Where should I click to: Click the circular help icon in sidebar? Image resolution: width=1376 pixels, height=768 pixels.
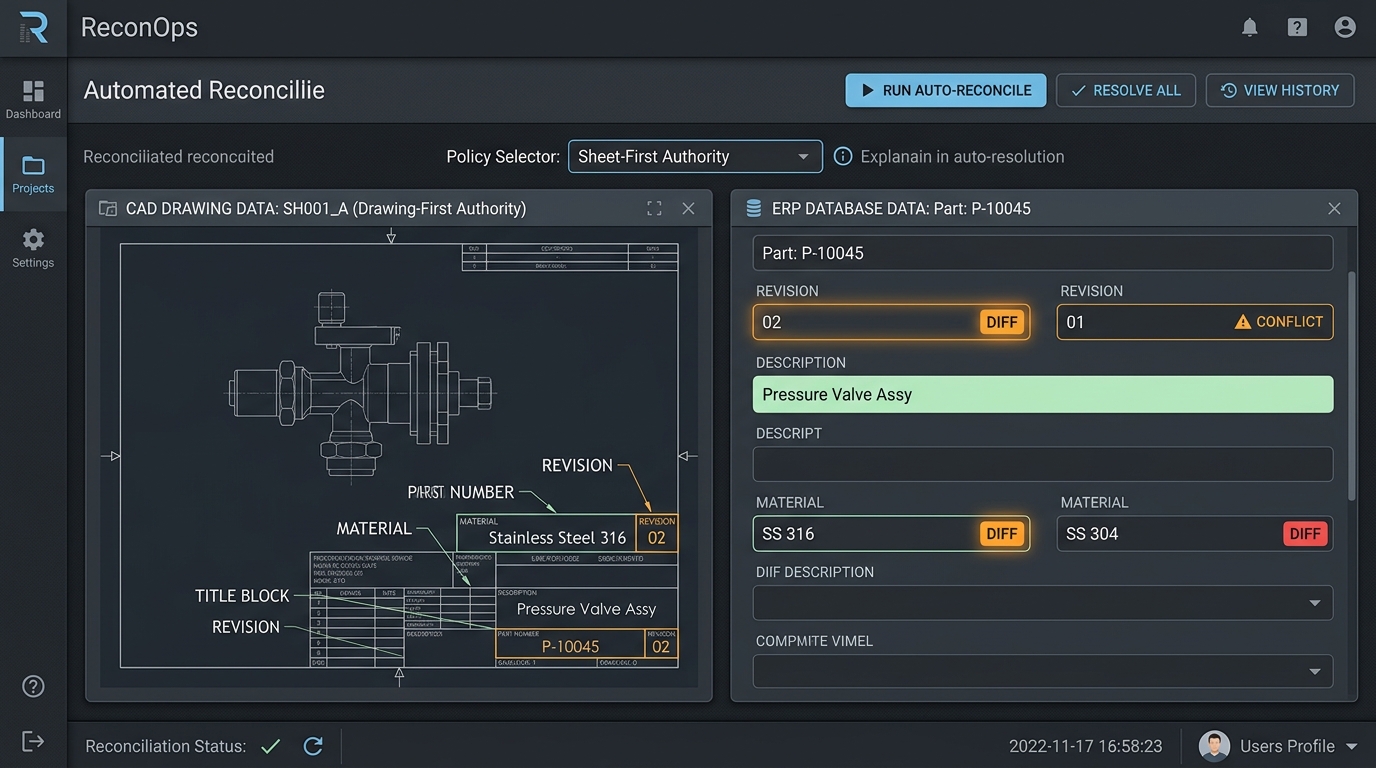(33, 686)
